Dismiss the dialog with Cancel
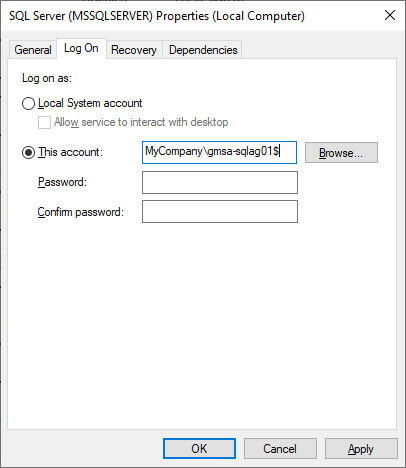The height and width of the screenshot is (468, 406). pos(280,449)
